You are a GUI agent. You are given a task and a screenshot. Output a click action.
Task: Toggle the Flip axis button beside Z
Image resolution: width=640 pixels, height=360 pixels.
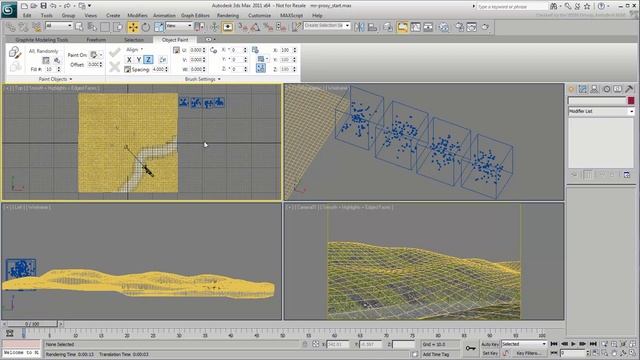point(162,60)
